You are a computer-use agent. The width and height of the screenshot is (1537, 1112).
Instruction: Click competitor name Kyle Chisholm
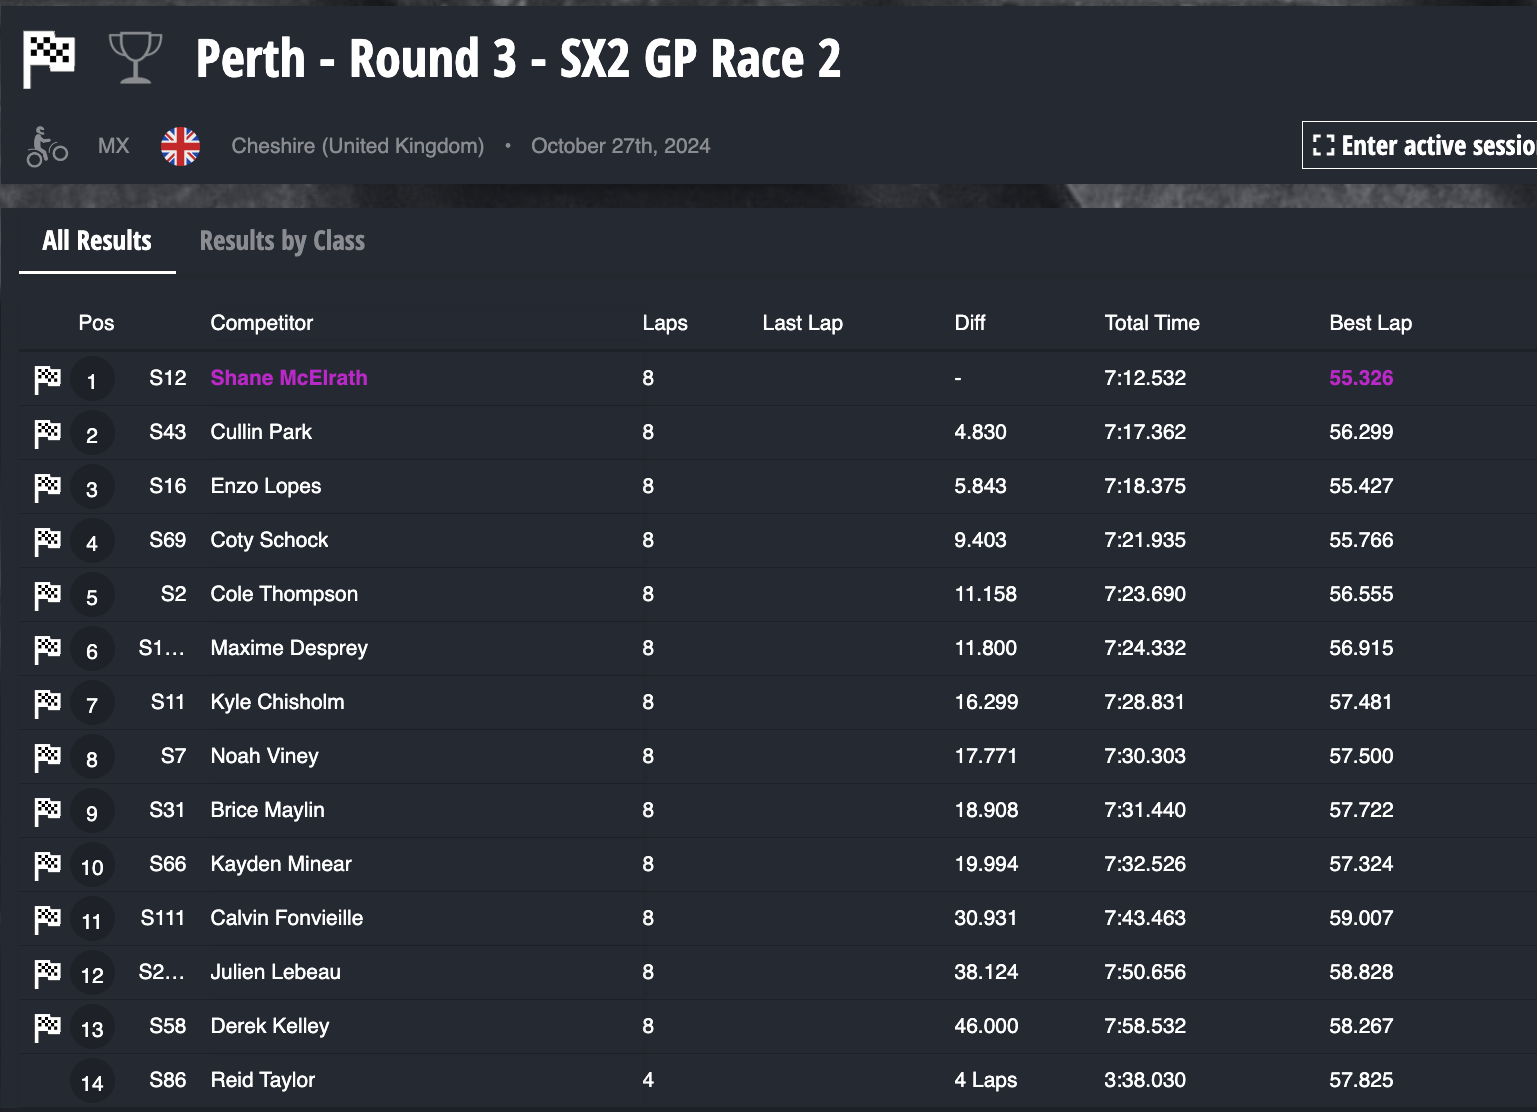point(277,702)
